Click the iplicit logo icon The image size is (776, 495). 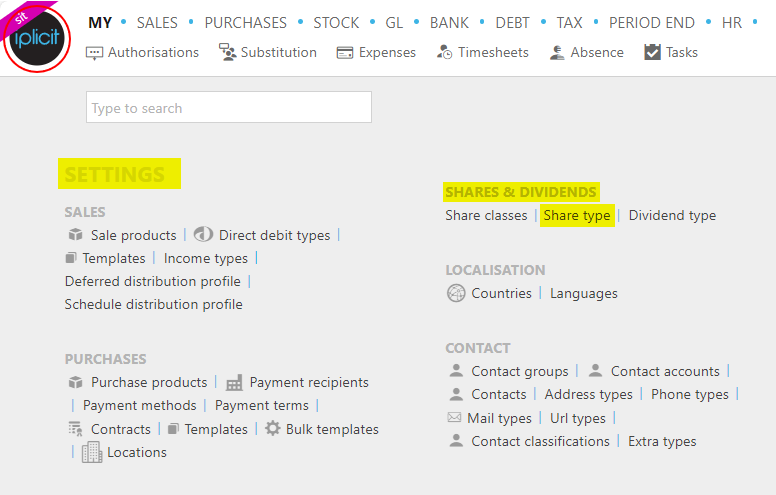(37, 38)
